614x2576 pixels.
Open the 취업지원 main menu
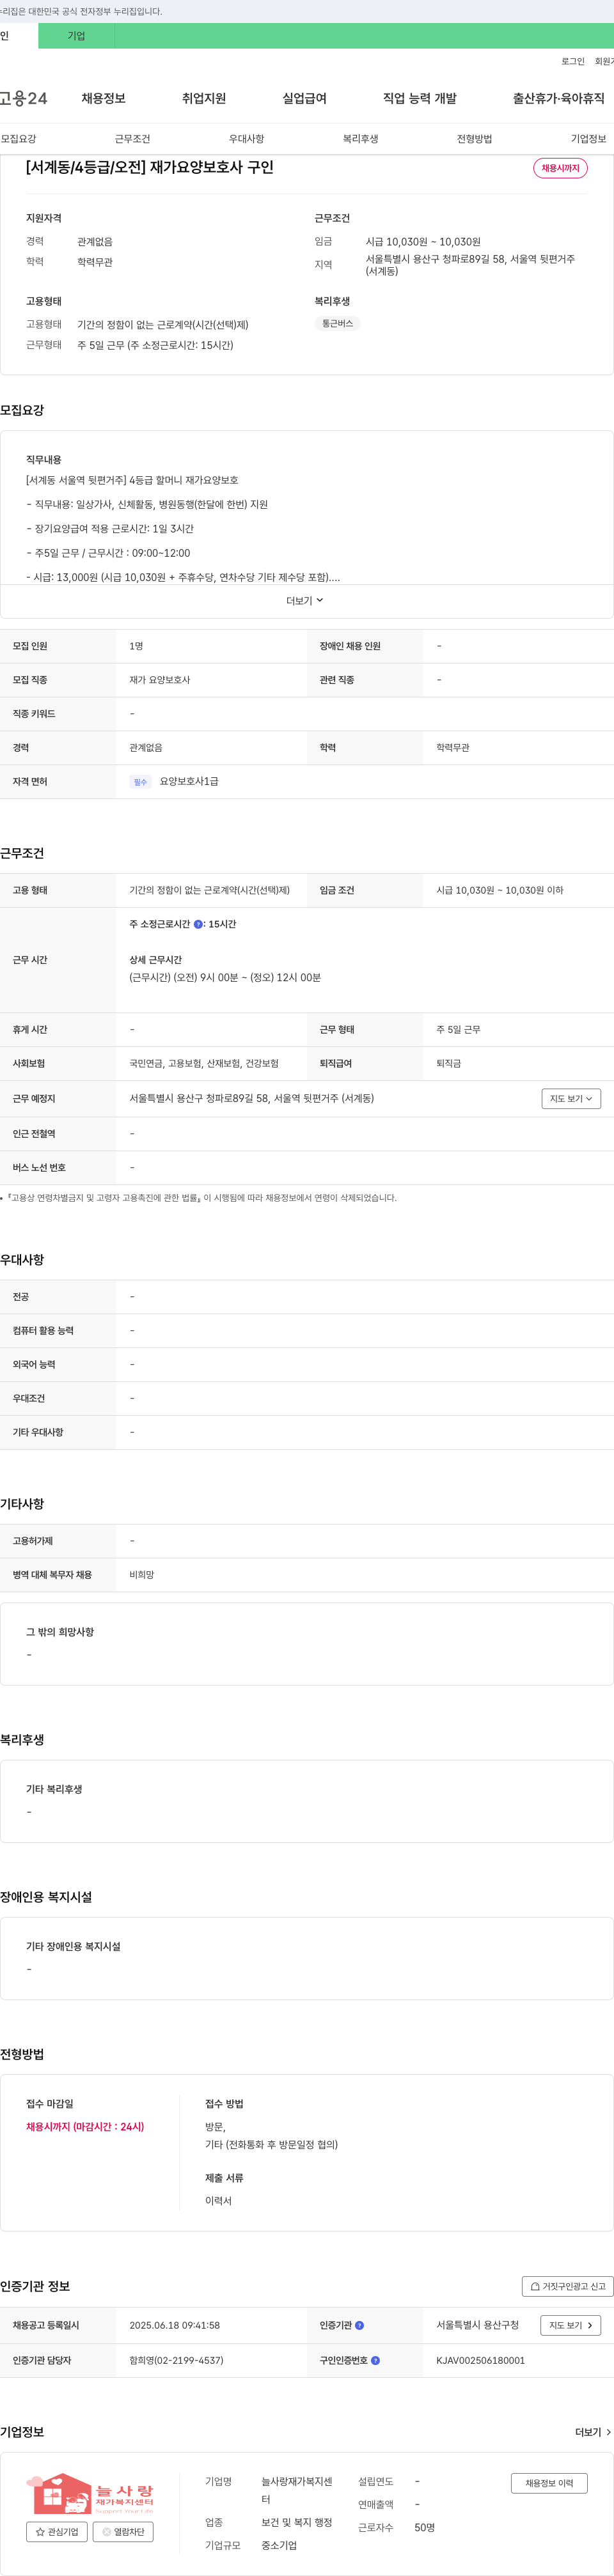tap(204, 98)
